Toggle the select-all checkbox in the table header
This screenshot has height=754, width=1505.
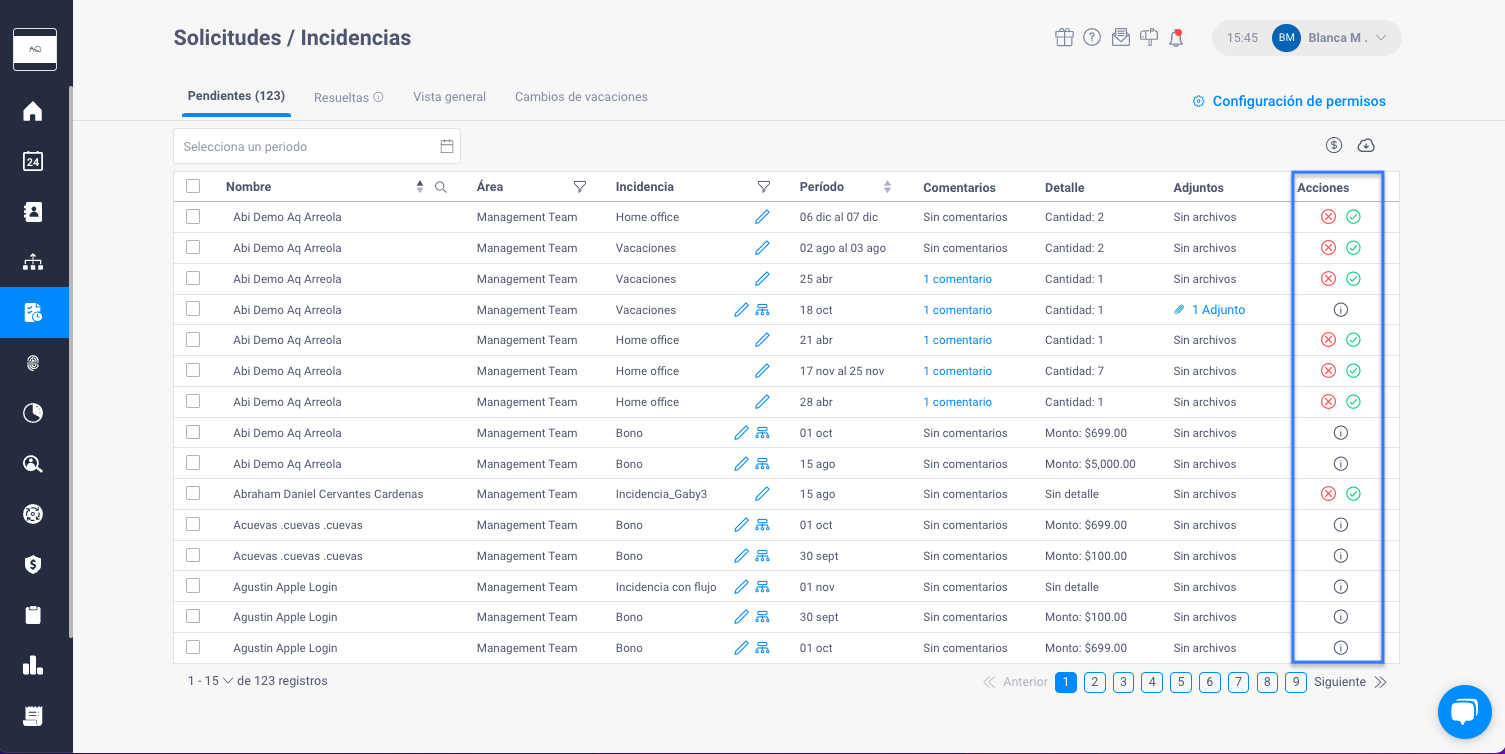pyautogui.click(x=193, y=186)
